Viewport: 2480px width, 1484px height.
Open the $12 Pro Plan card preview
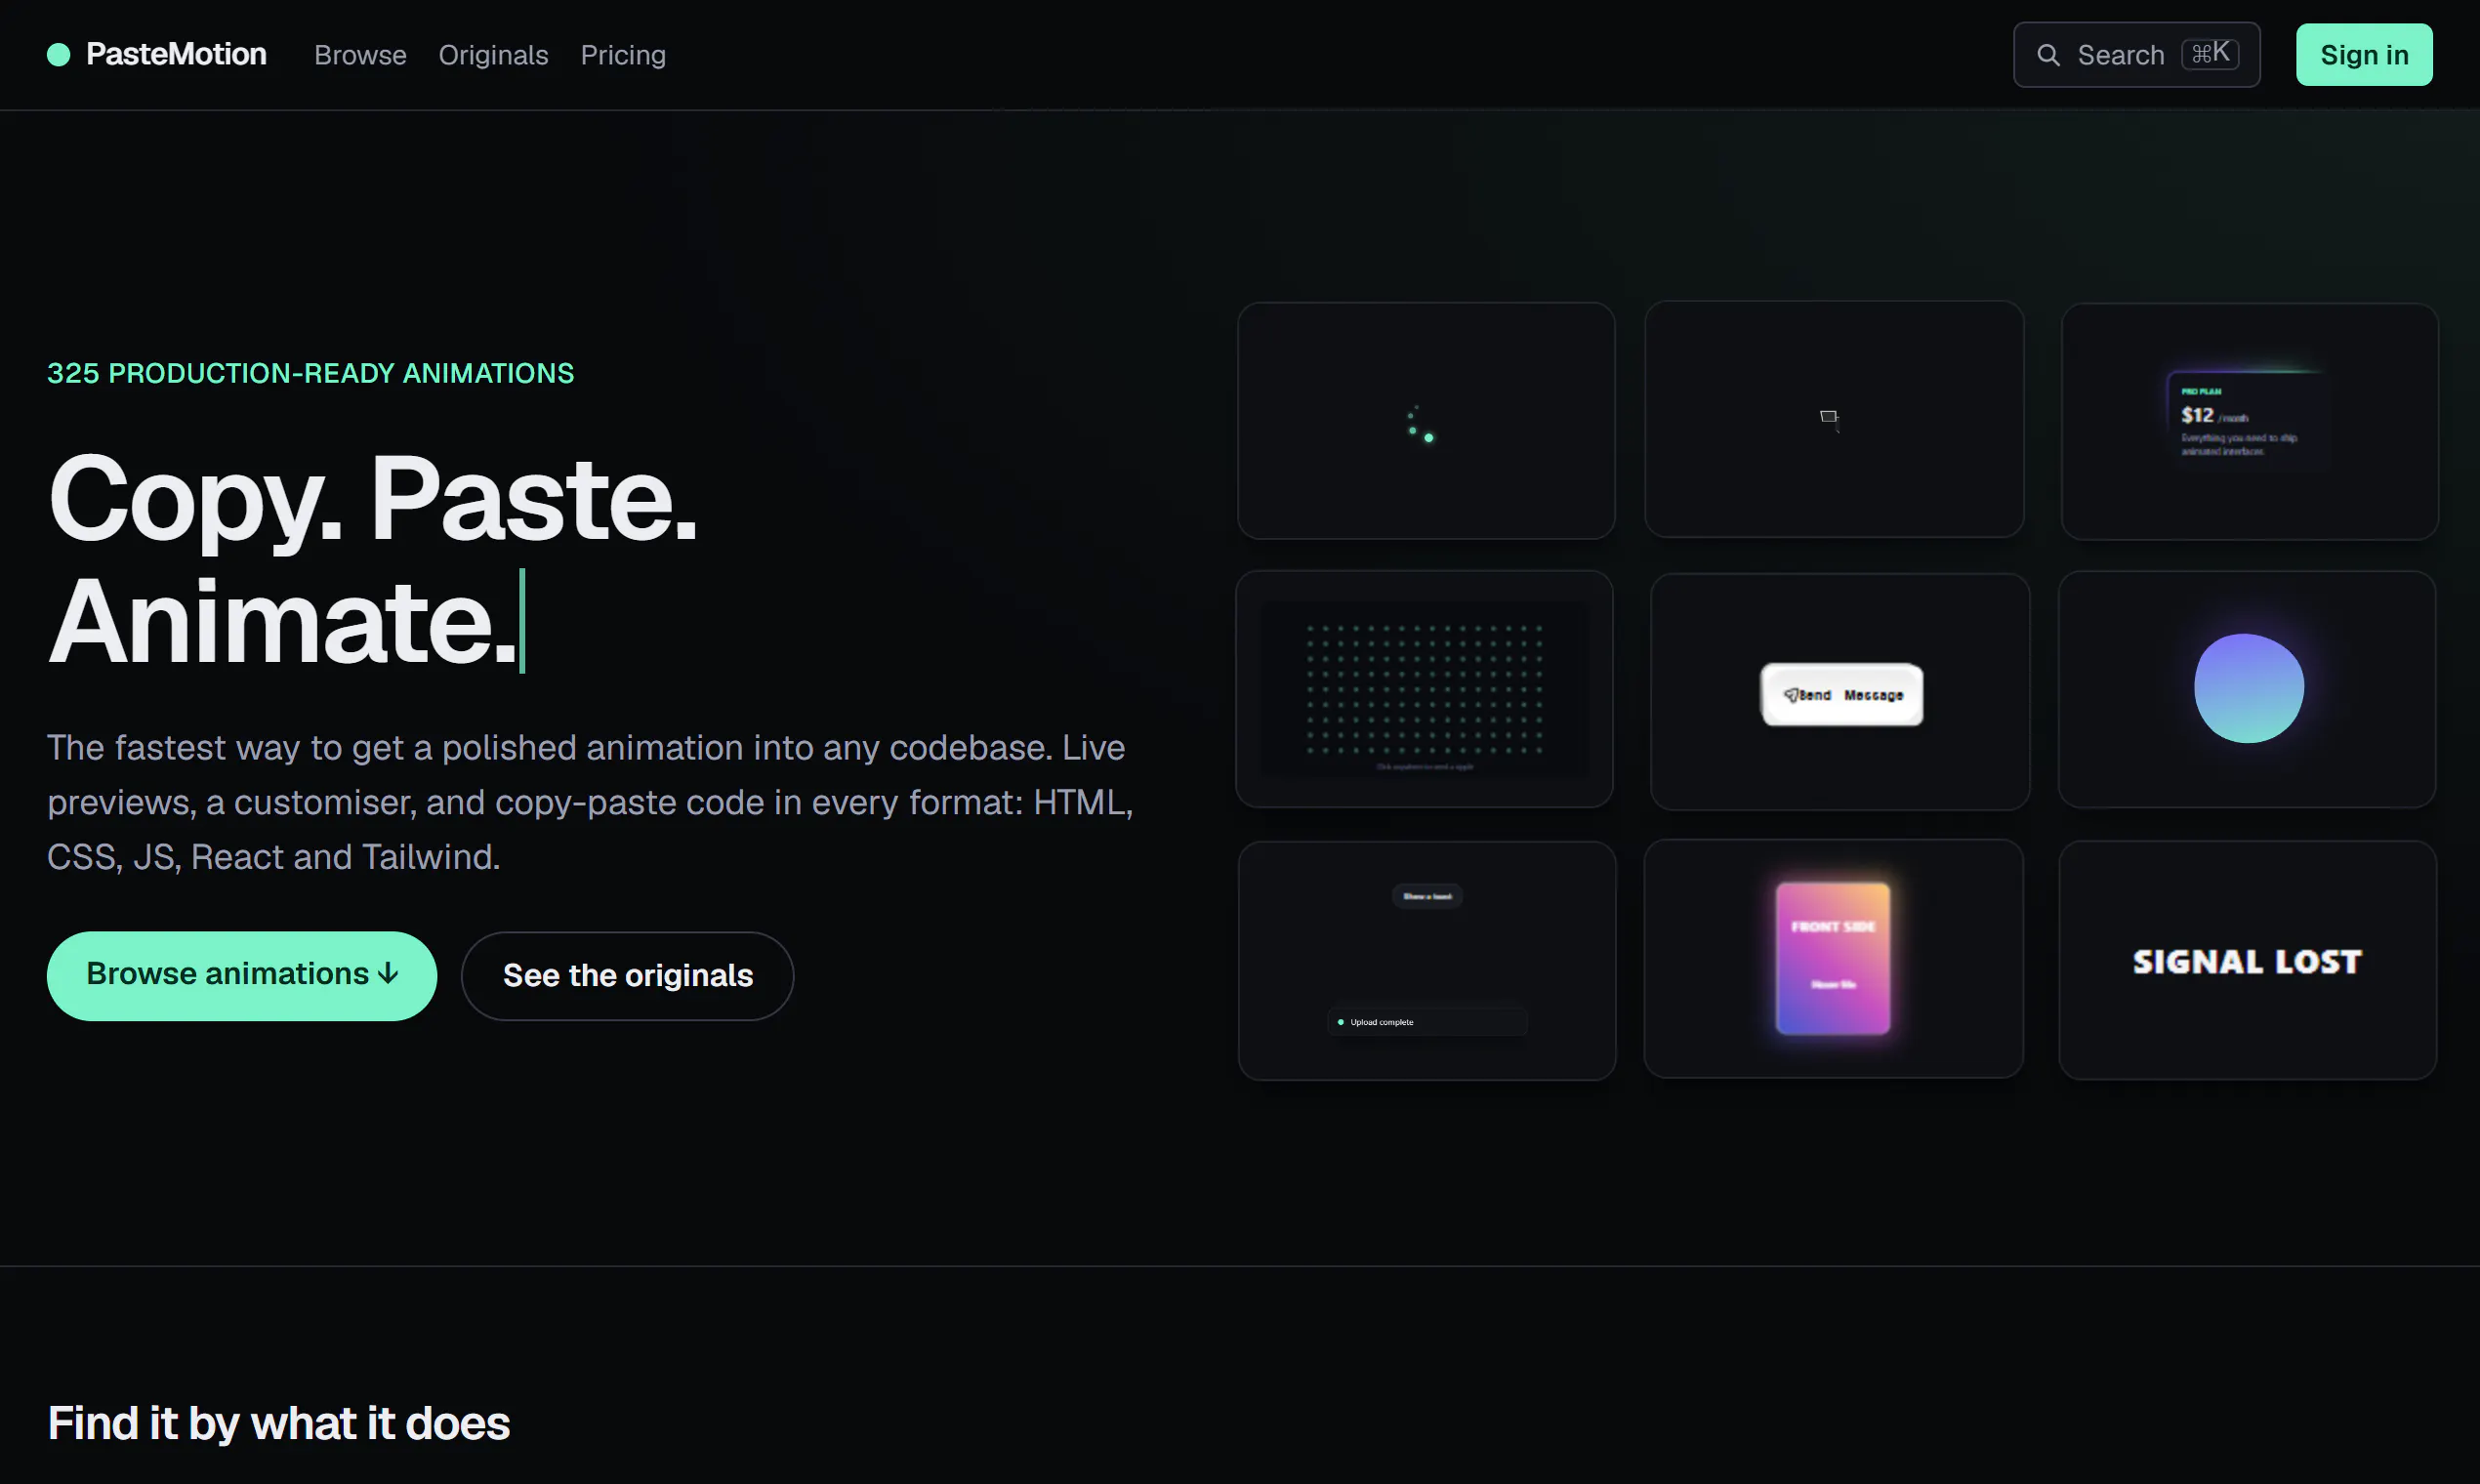2249,422
